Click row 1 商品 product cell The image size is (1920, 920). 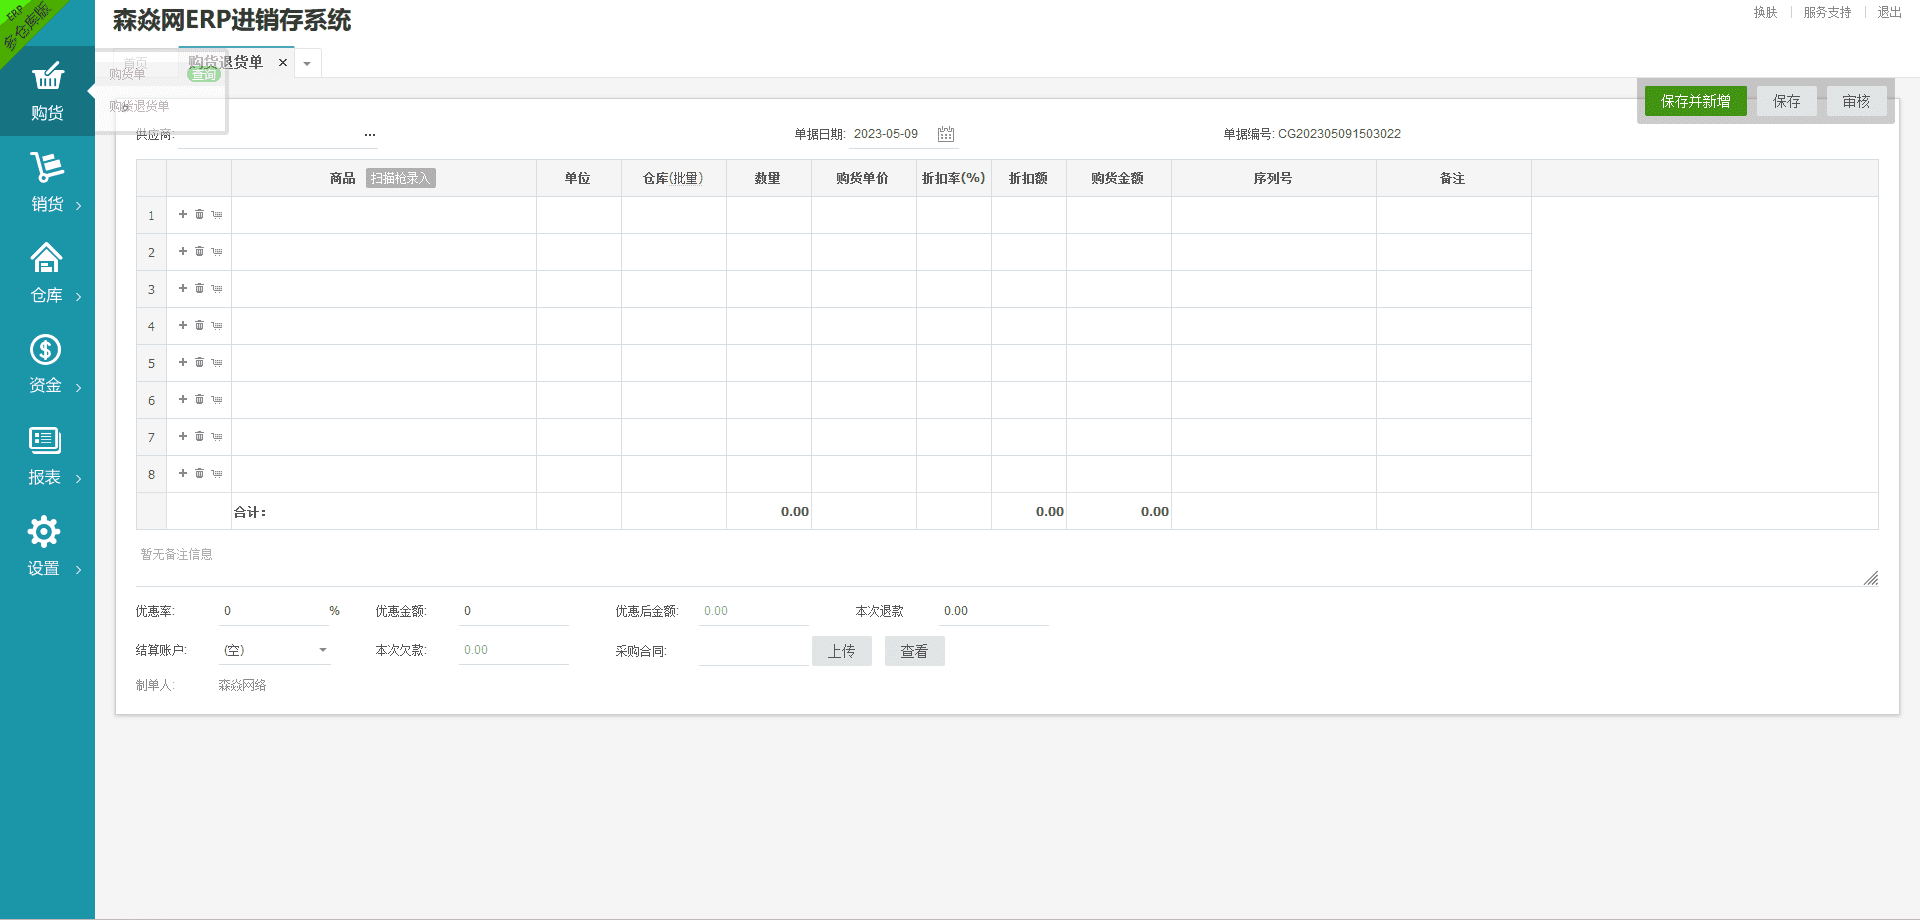(384, 215)
